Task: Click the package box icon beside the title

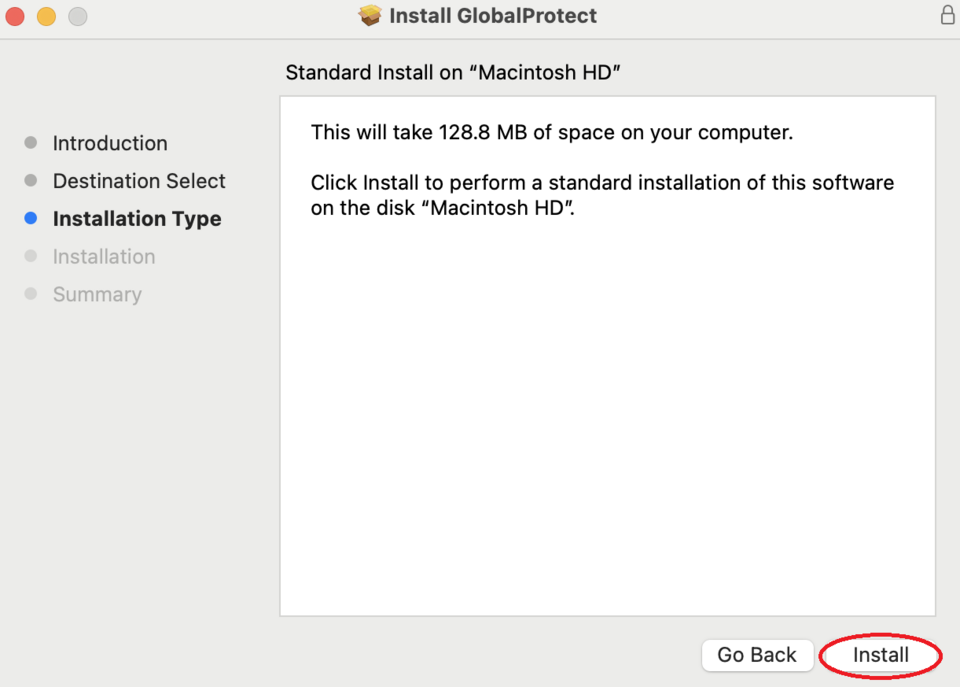Action: 370,16
